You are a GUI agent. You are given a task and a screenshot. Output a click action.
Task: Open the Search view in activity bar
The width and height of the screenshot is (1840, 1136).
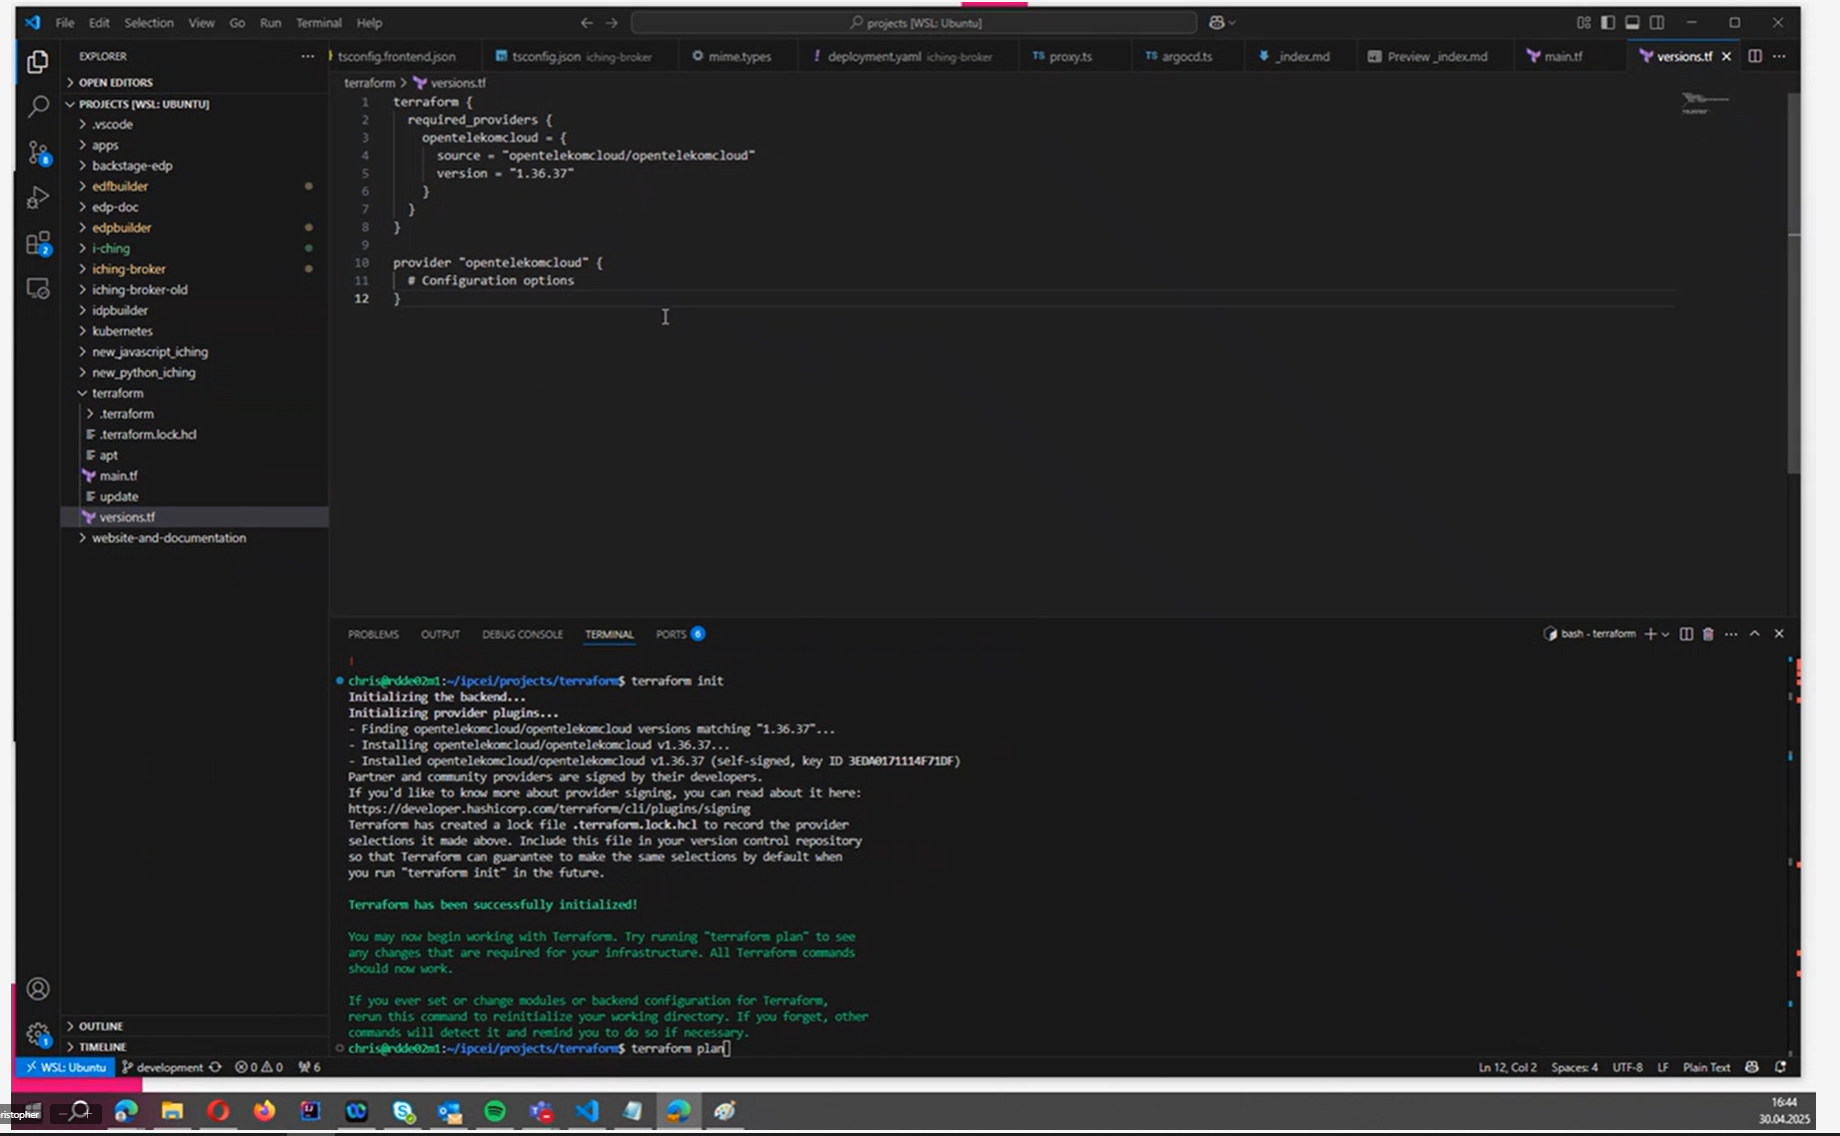[x=37, y=106]
